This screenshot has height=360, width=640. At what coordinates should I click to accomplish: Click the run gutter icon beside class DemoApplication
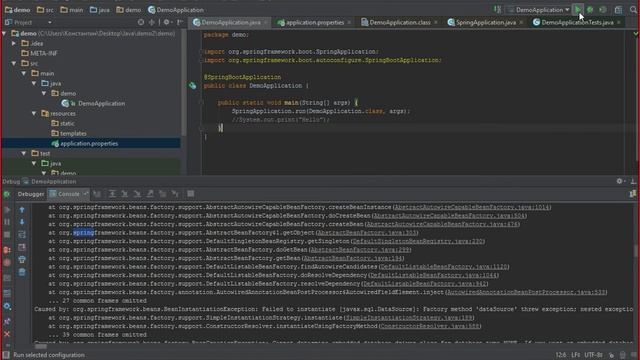point(193,86)
